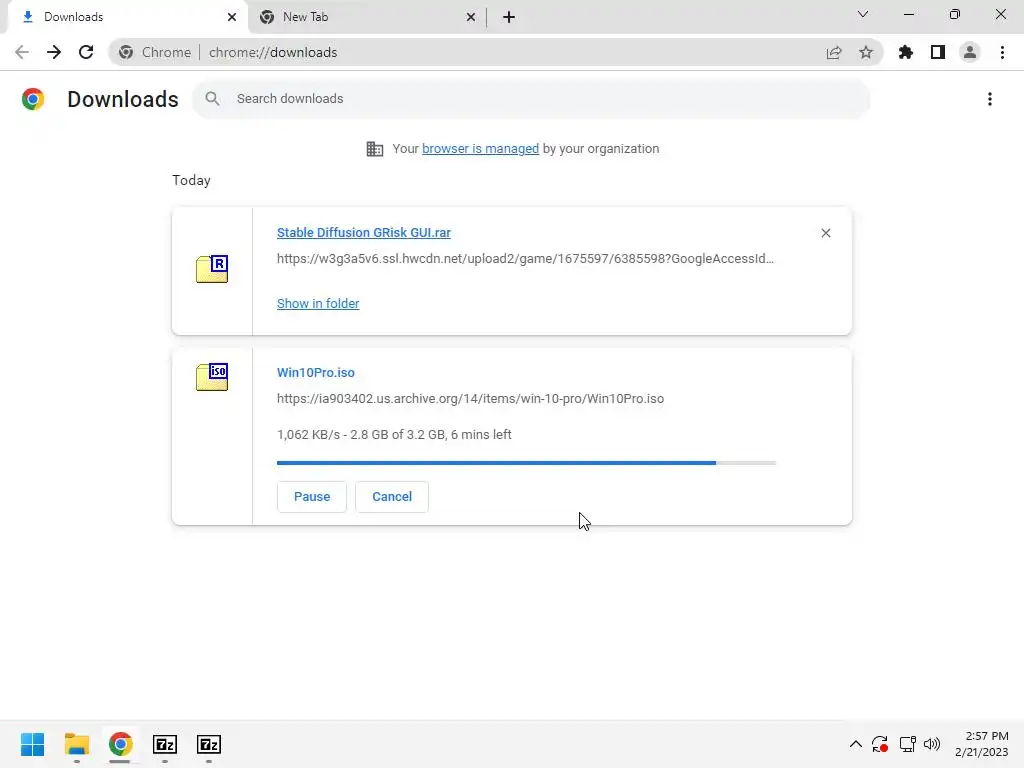Close the New Tab tab
Viewport: 1024px width, 768px height.
click(471, 17)
